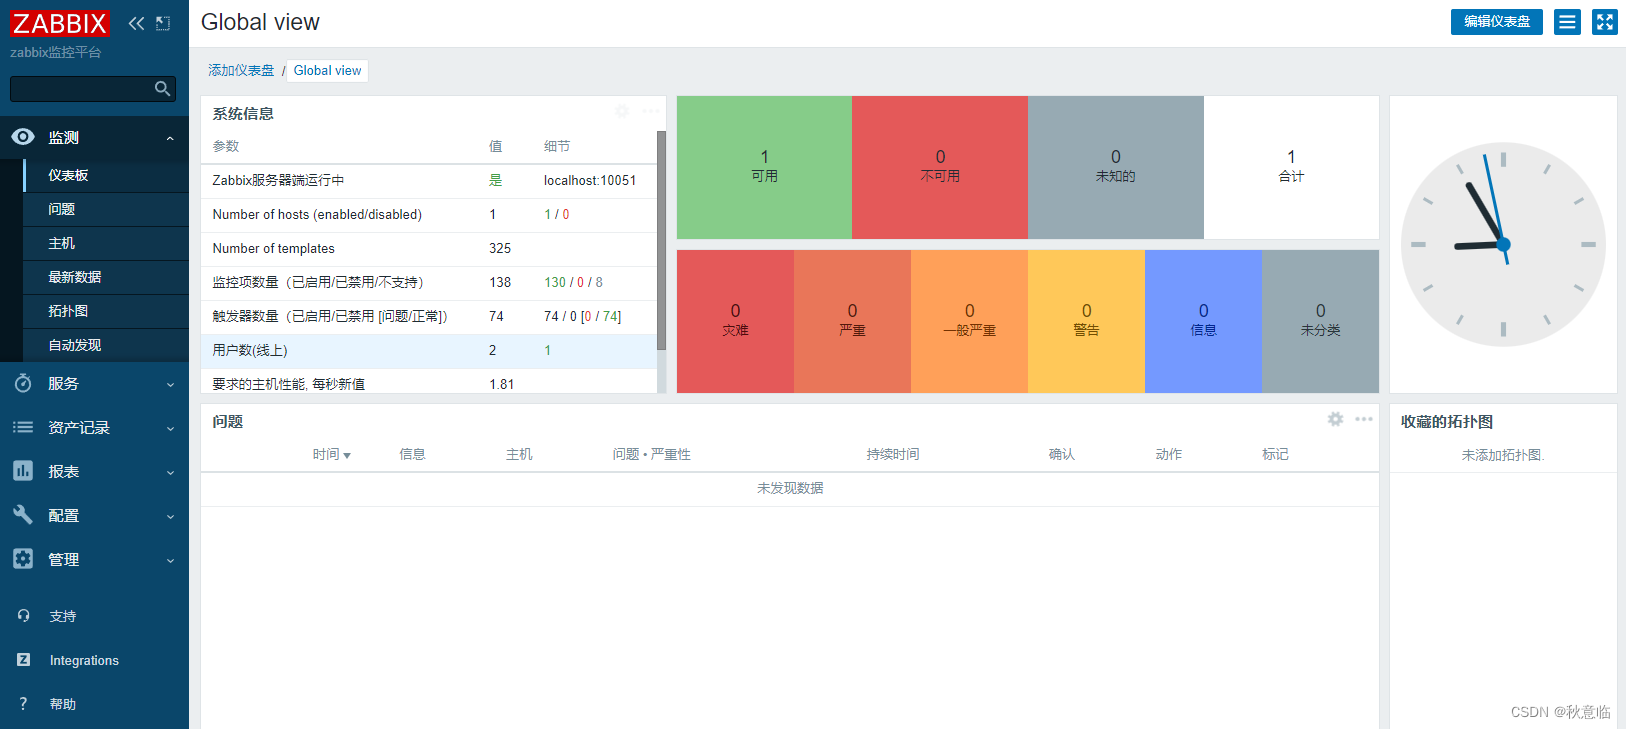
Task: Click the list icon for 资产记录
Action: 23,427
